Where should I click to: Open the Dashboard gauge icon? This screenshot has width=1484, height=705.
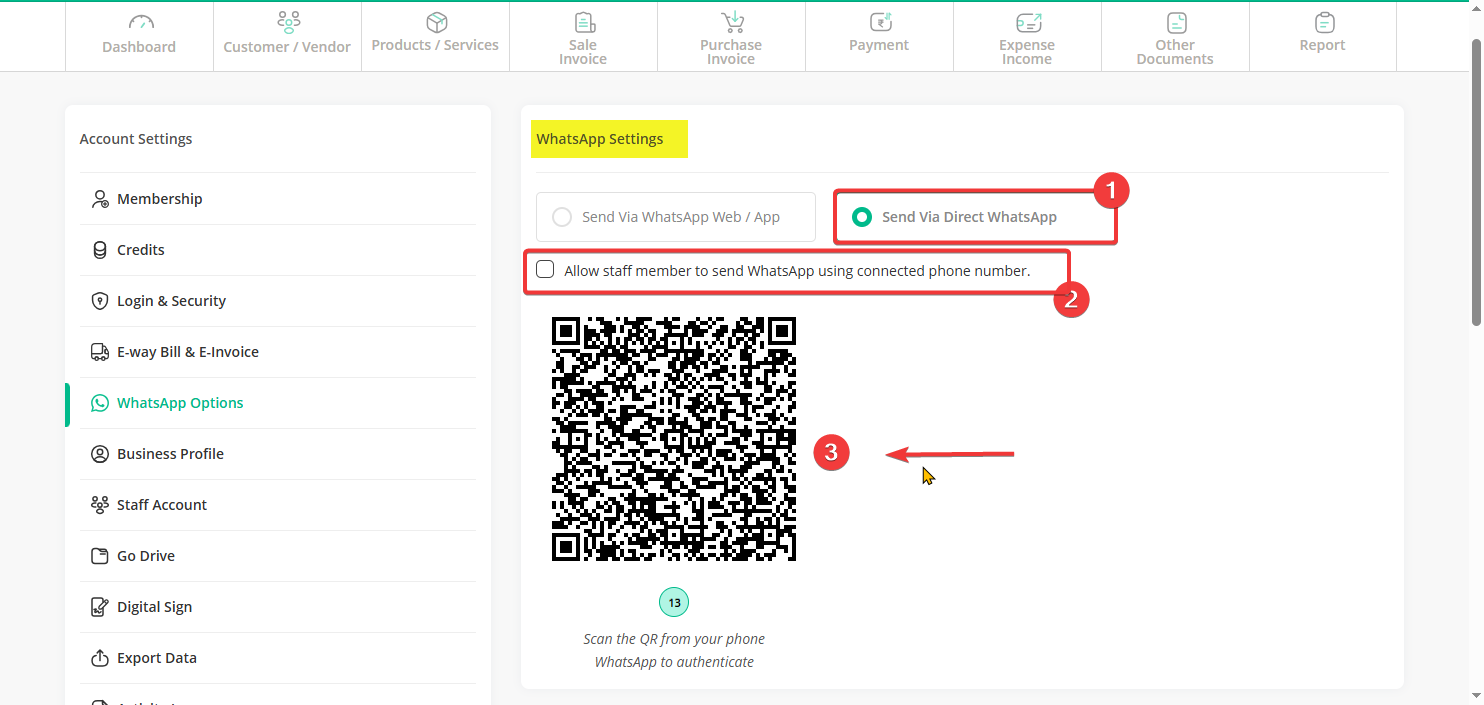pyautogui.click(x=139, y=22)
